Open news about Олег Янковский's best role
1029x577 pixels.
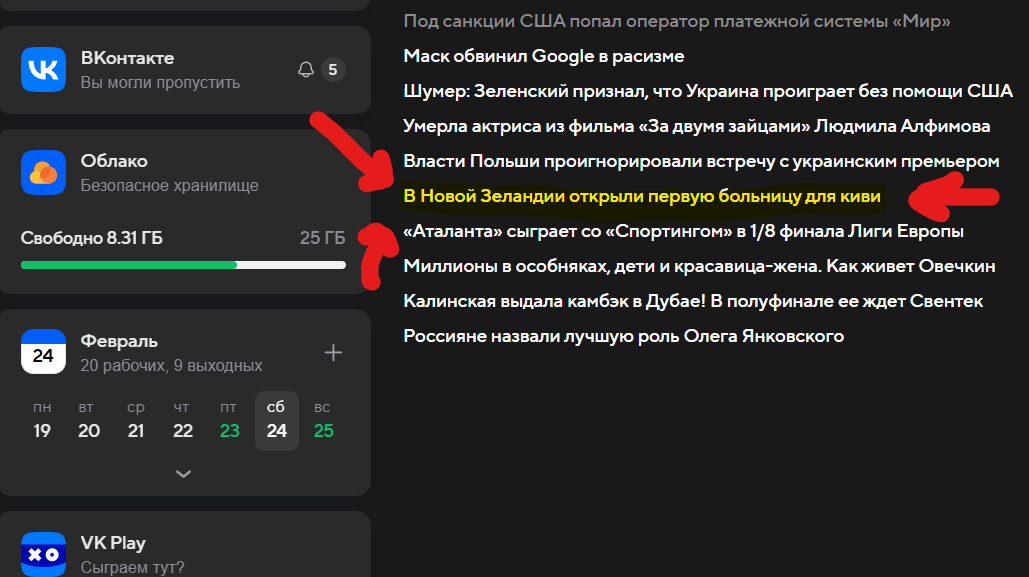click(x=623, y=336)
